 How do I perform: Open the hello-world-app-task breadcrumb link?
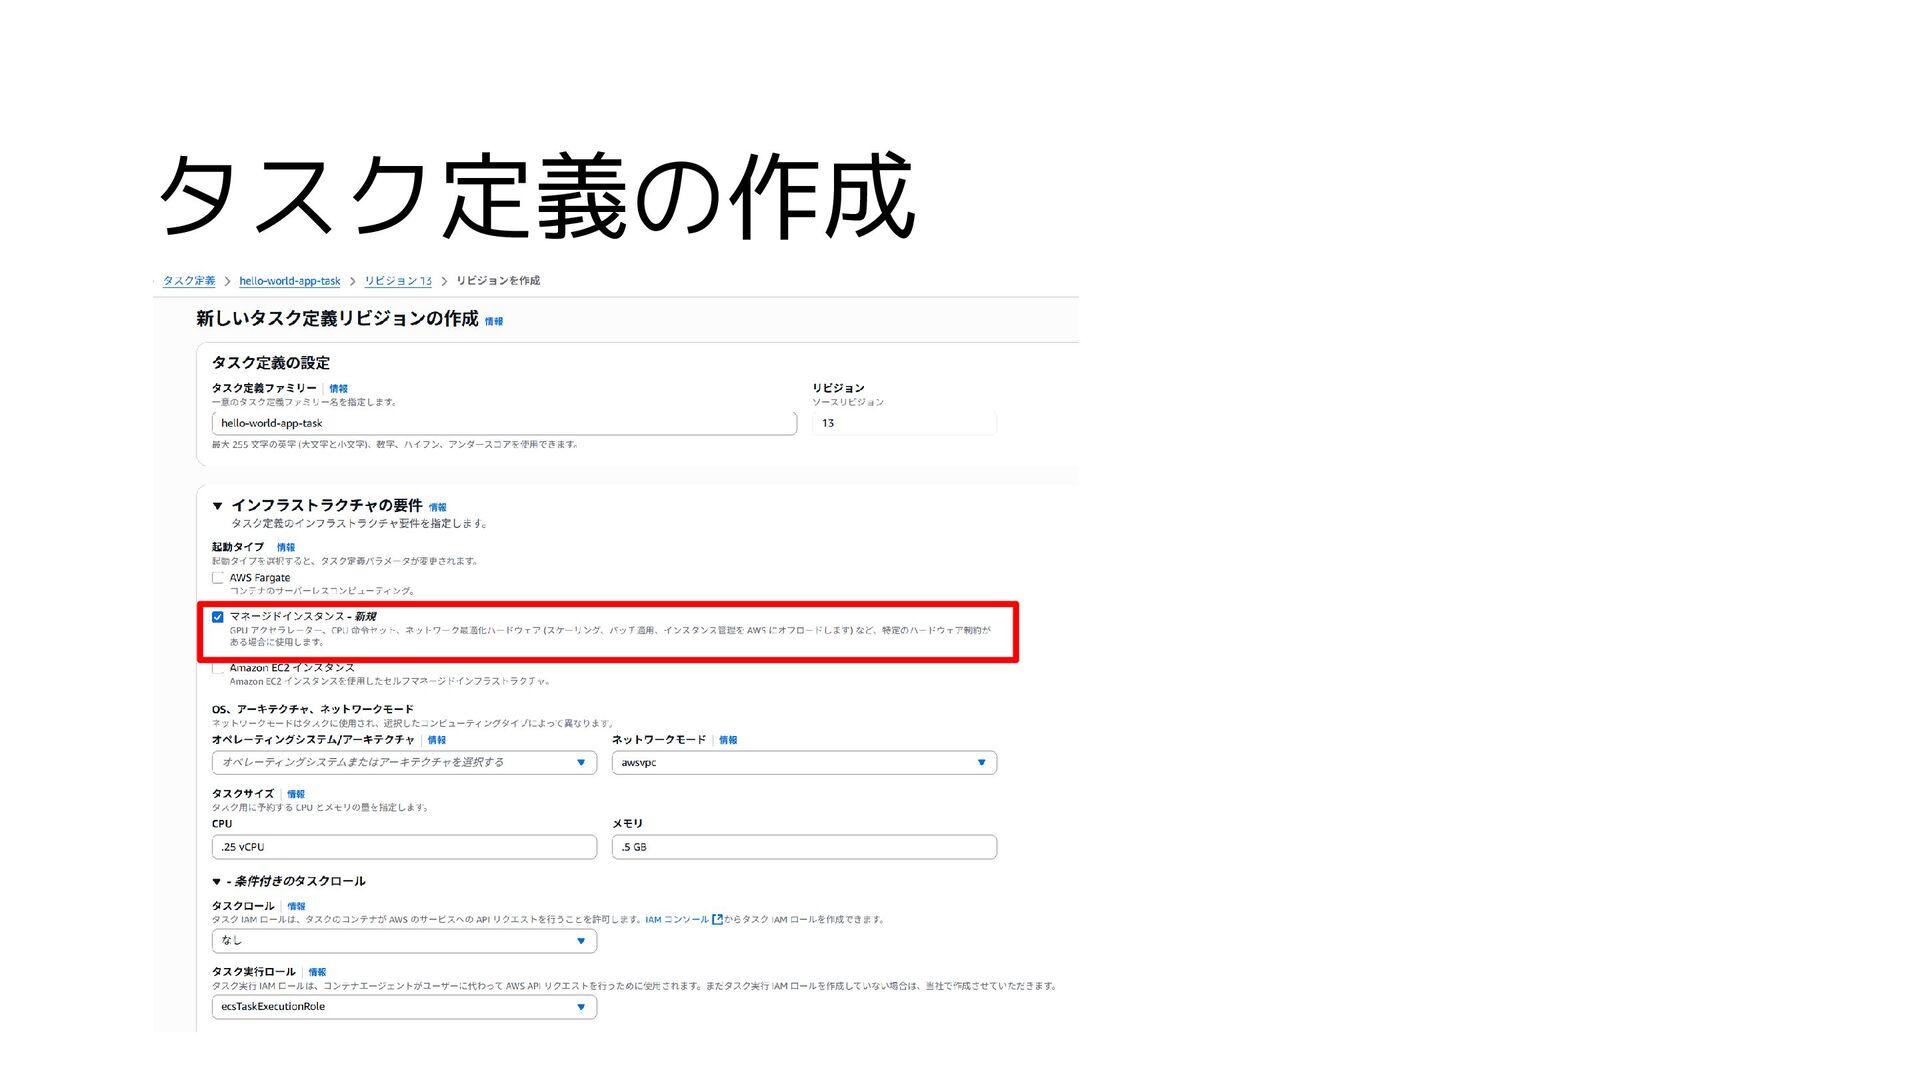tap(289, 281)
